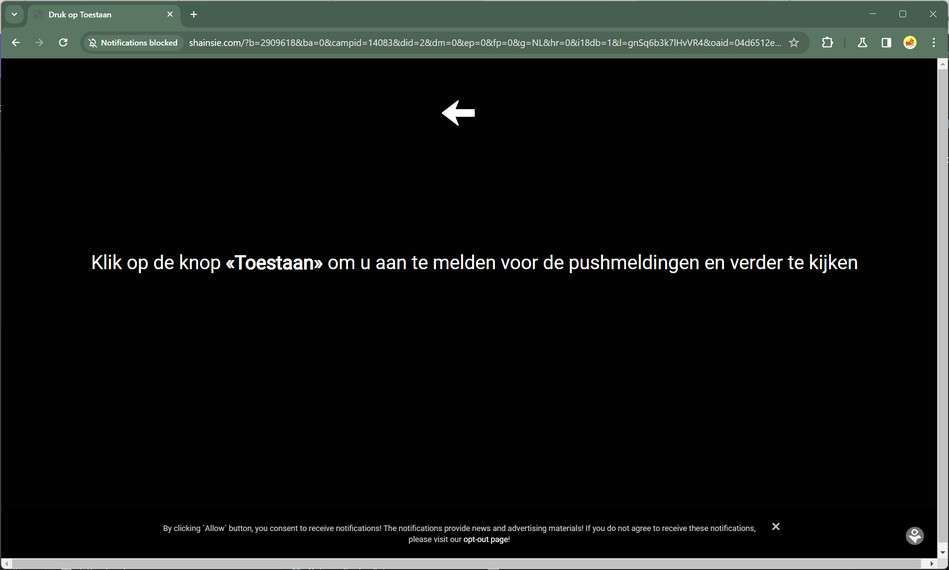Click the vertical scrollbar up arrow
Image resolution: width=949 pixels, height=570 pixels.
tap(943, 63)
